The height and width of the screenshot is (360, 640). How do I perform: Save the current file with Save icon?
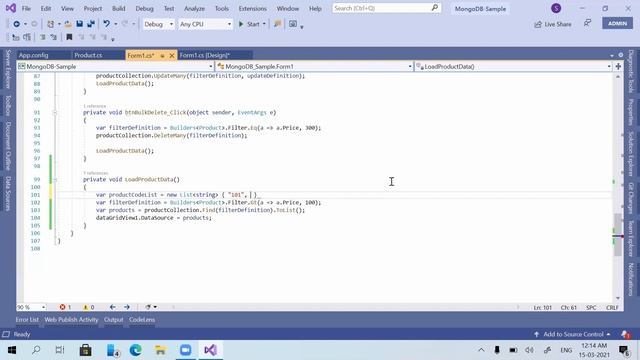80,24
